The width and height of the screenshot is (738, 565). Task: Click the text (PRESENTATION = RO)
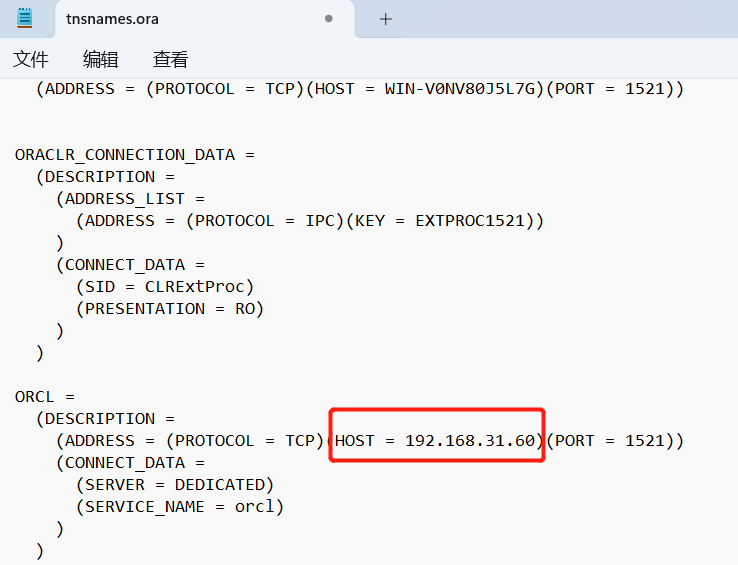(170, 309)
